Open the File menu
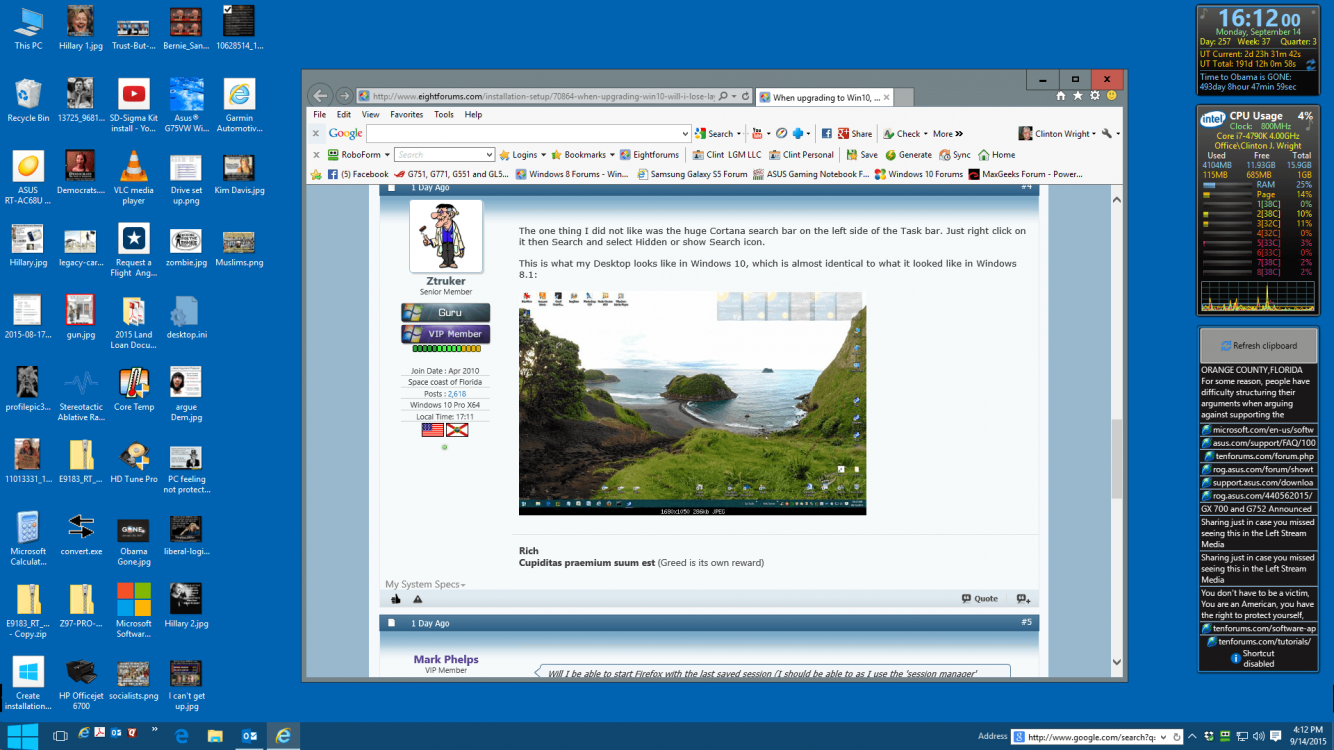 (x=320, y=115)
